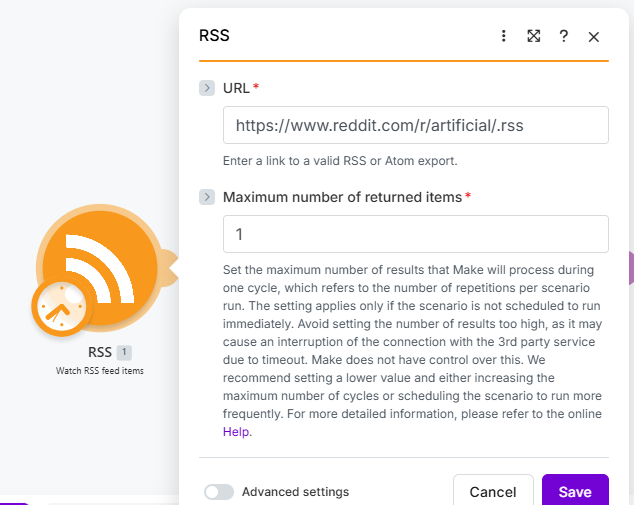The image size is (634, 505).
Task: Save the RSS module settings
Action: [575, 492]
